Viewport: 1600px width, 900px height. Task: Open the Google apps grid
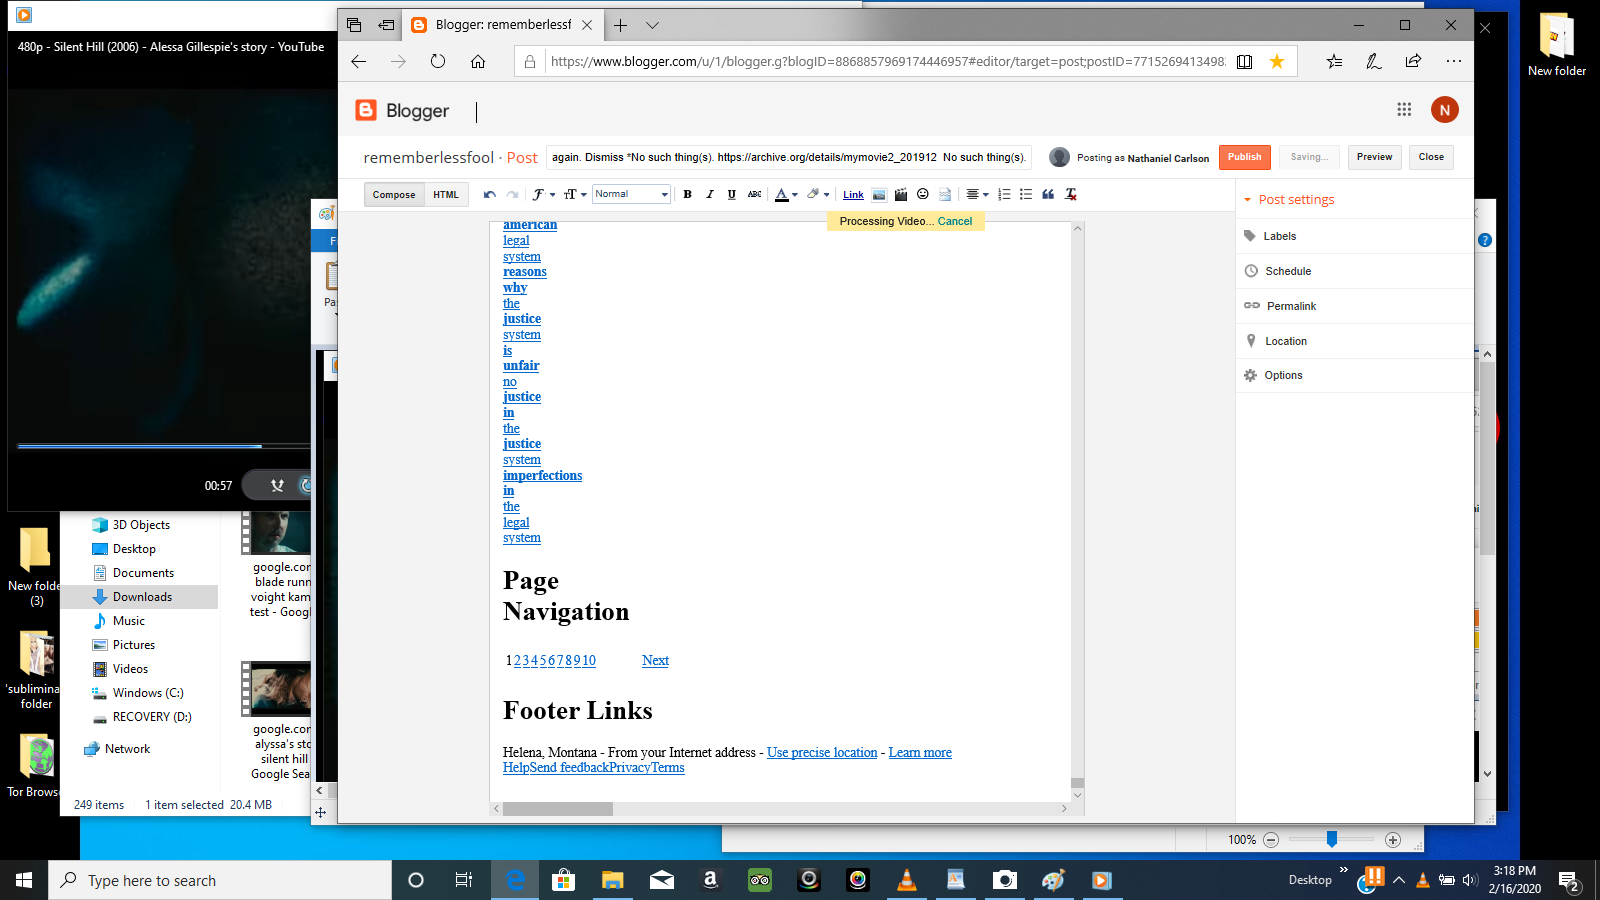[1404, 110]
